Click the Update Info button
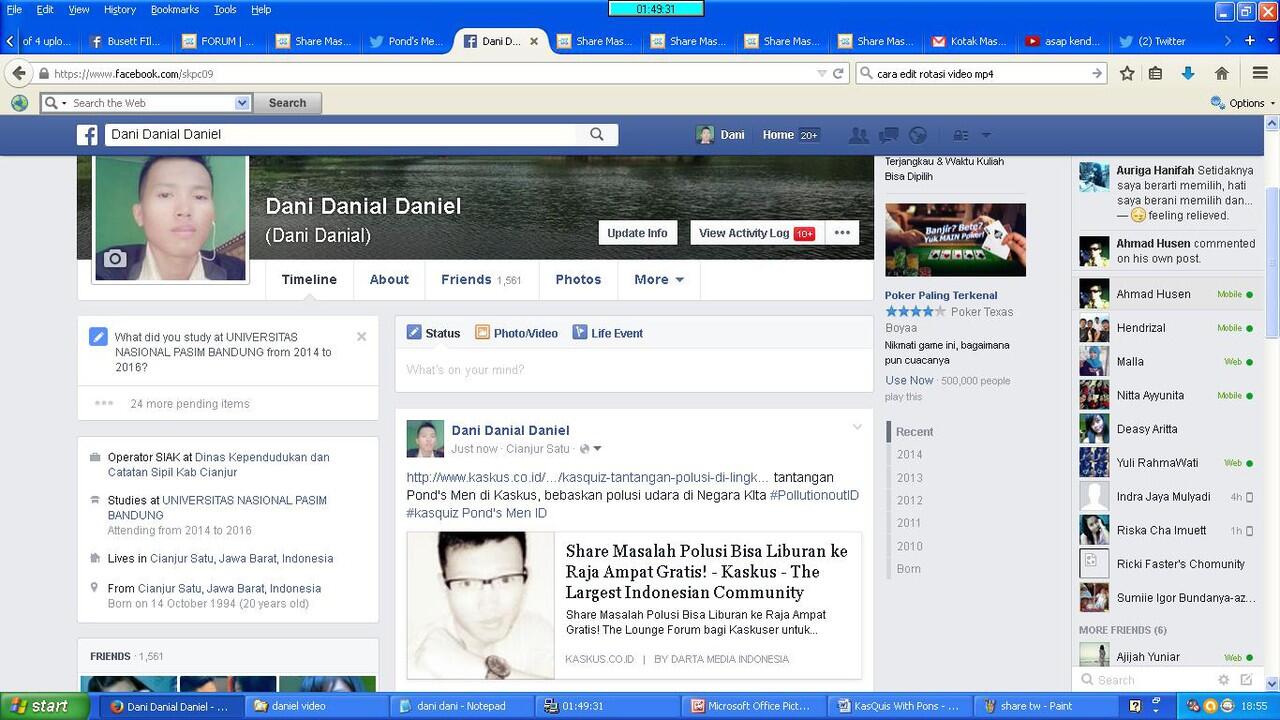This screenshot has height=720, width=1280. coord(637,233)
